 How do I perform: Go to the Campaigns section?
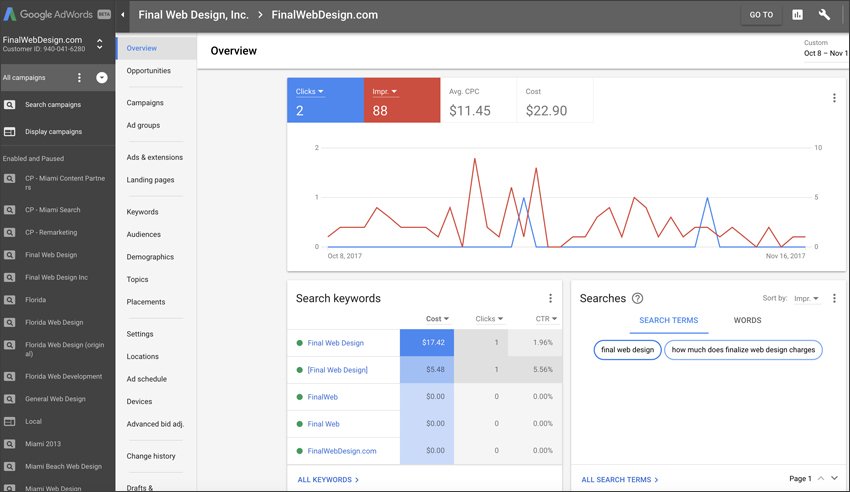pyautogui.click(x=145, y=102)
